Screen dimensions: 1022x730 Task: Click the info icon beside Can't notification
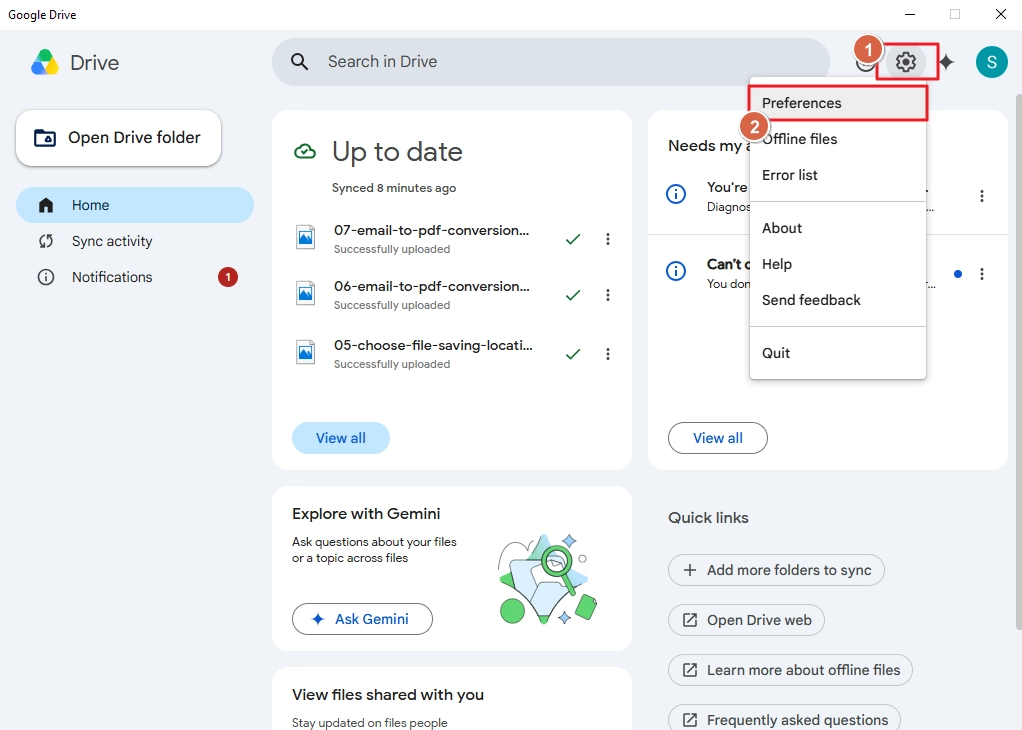(676, 270)
